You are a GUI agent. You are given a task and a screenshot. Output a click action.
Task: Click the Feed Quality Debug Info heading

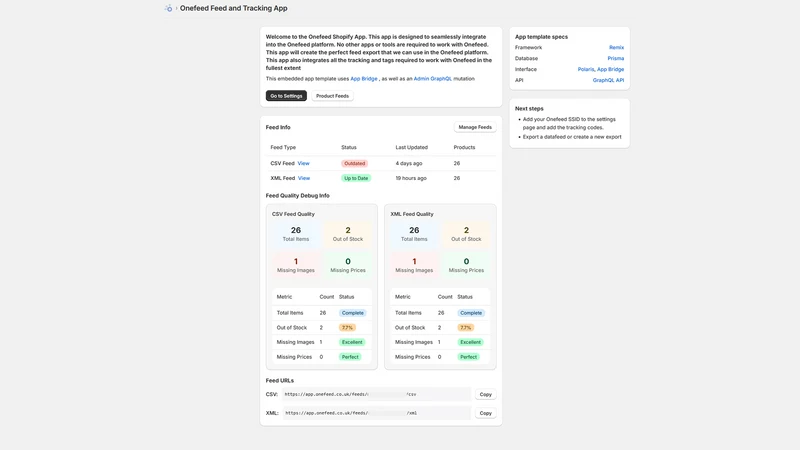(x=297, y=195)
